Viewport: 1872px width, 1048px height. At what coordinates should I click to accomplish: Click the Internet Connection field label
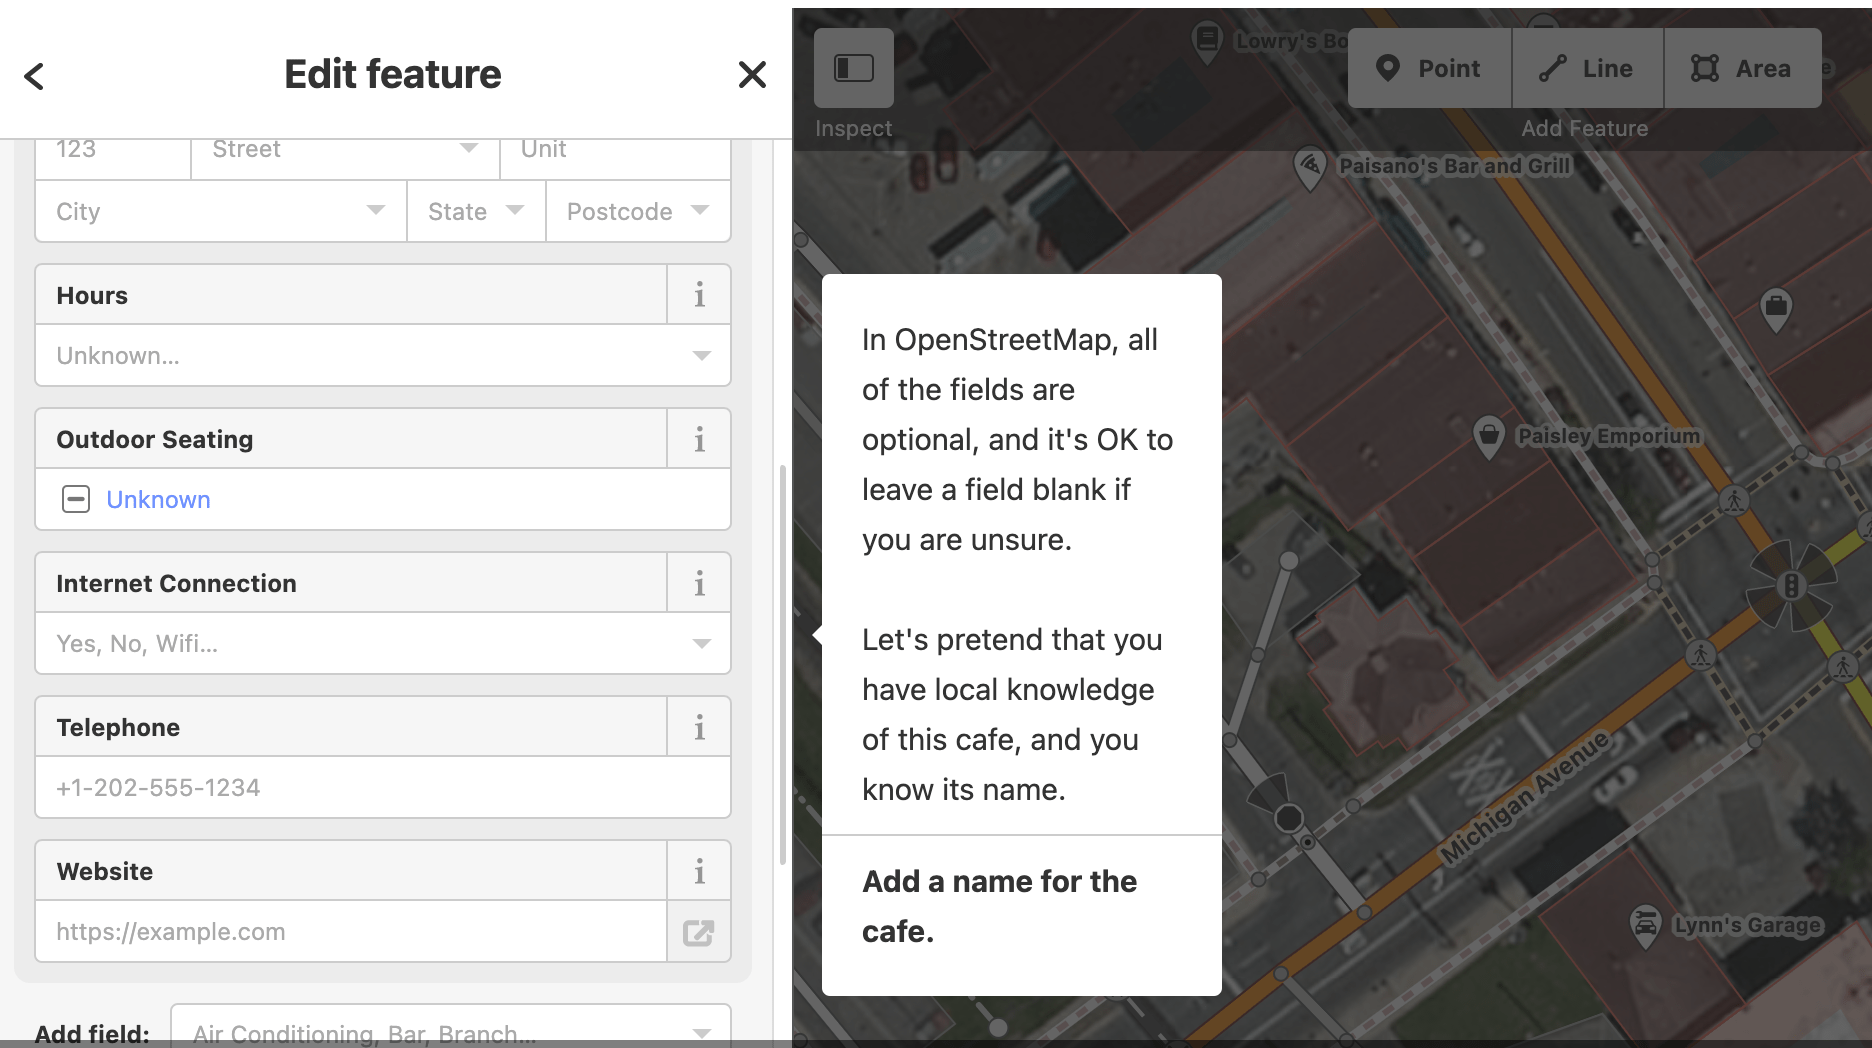click(x=176, y=584)
